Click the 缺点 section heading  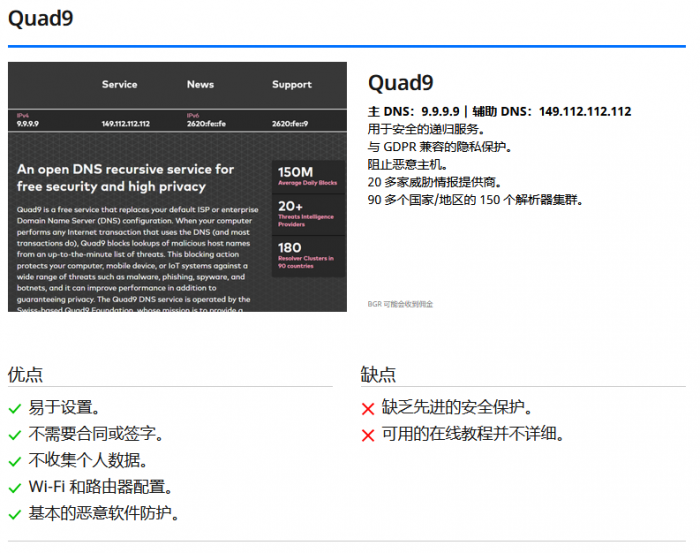(378, 375)
